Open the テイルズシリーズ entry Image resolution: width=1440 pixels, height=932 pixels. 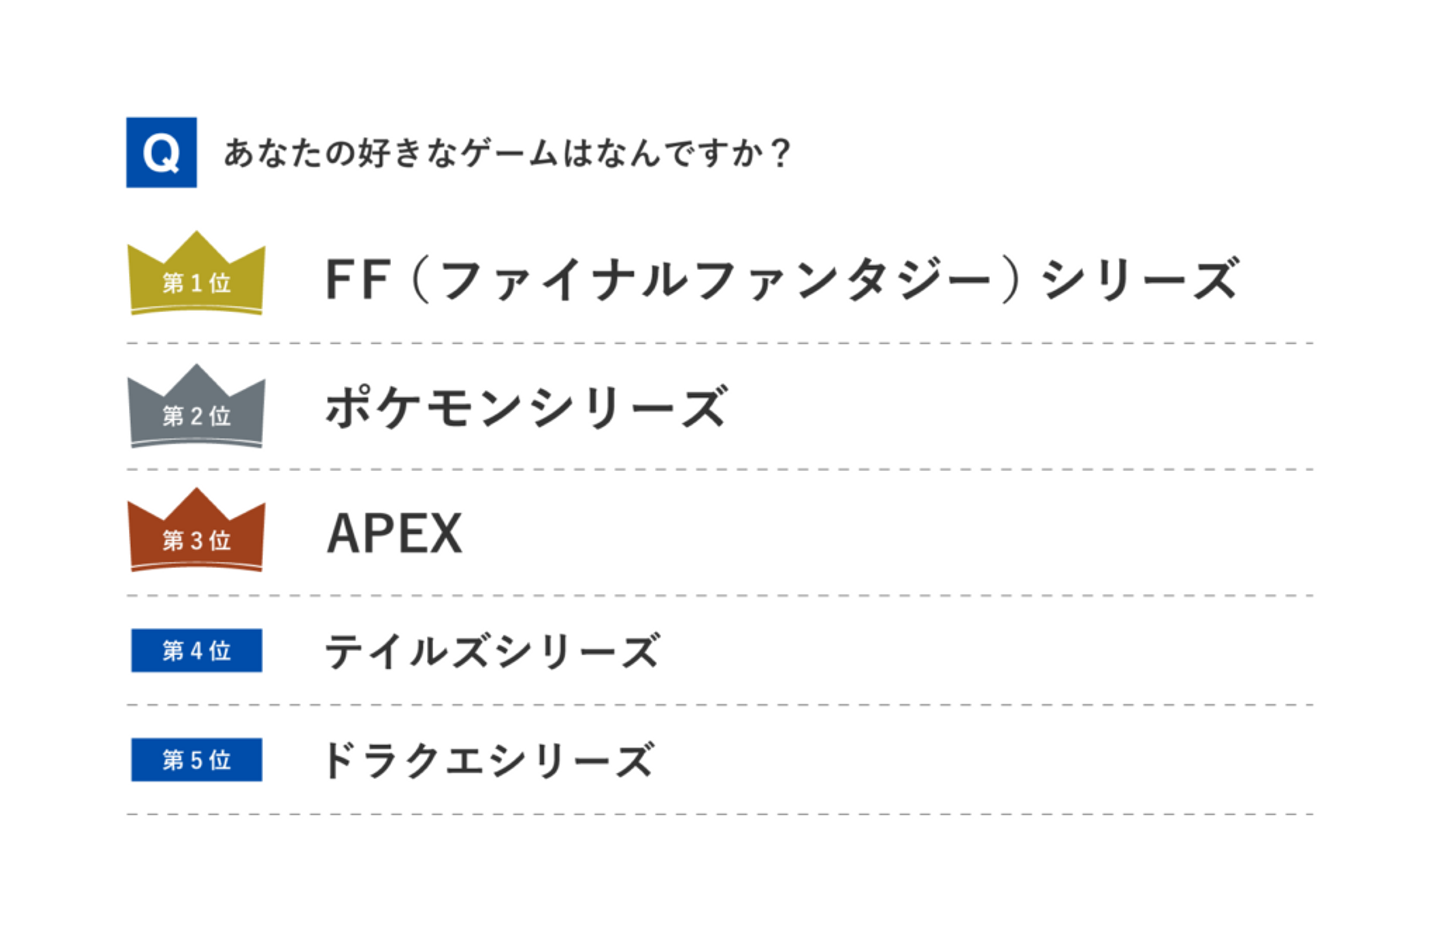pos(492,652)
